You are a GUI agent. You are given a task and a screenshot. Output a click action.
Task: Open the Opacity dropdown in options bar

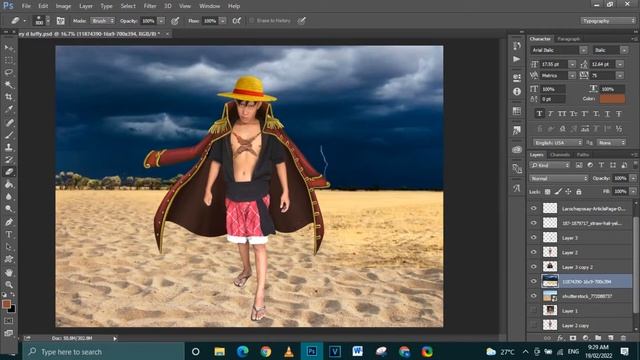tap(162, 21)
